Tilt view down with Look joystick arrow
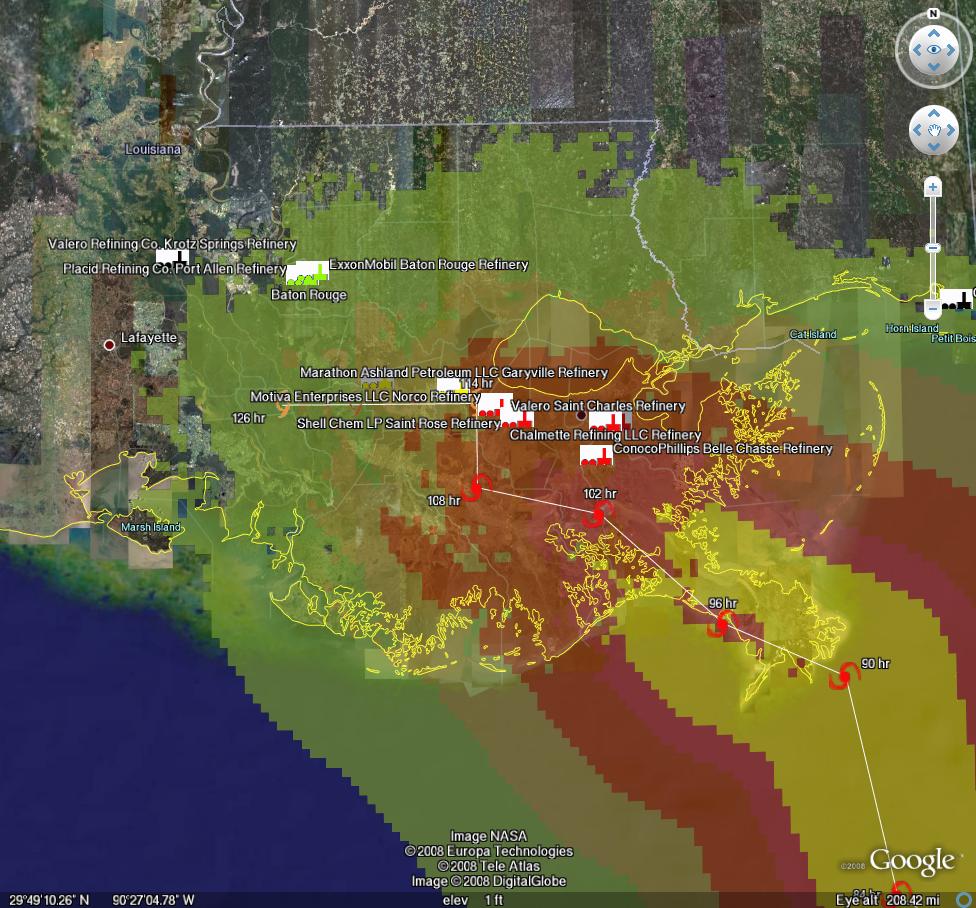This screenshot has height=908, width=976. 934,67
